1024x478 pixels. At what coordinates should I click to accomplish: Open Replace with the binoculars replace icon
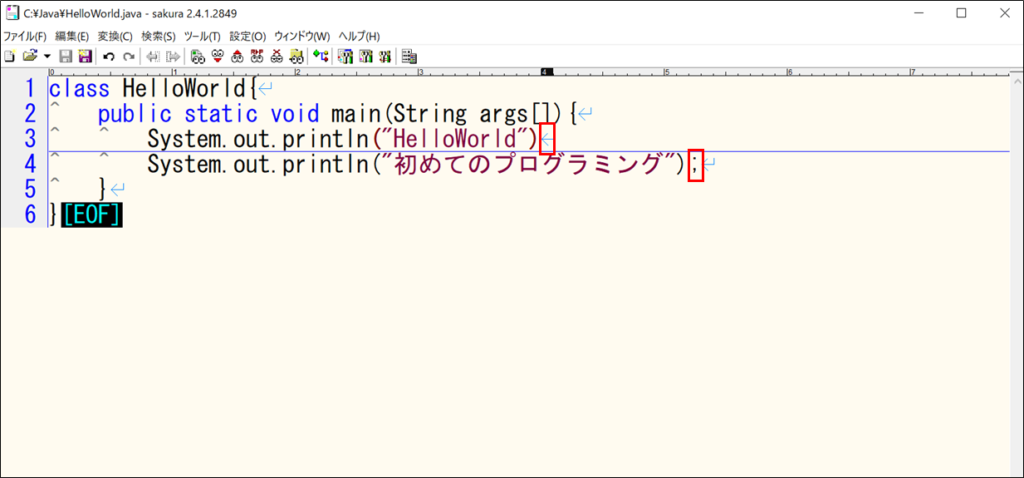point(257,57)
